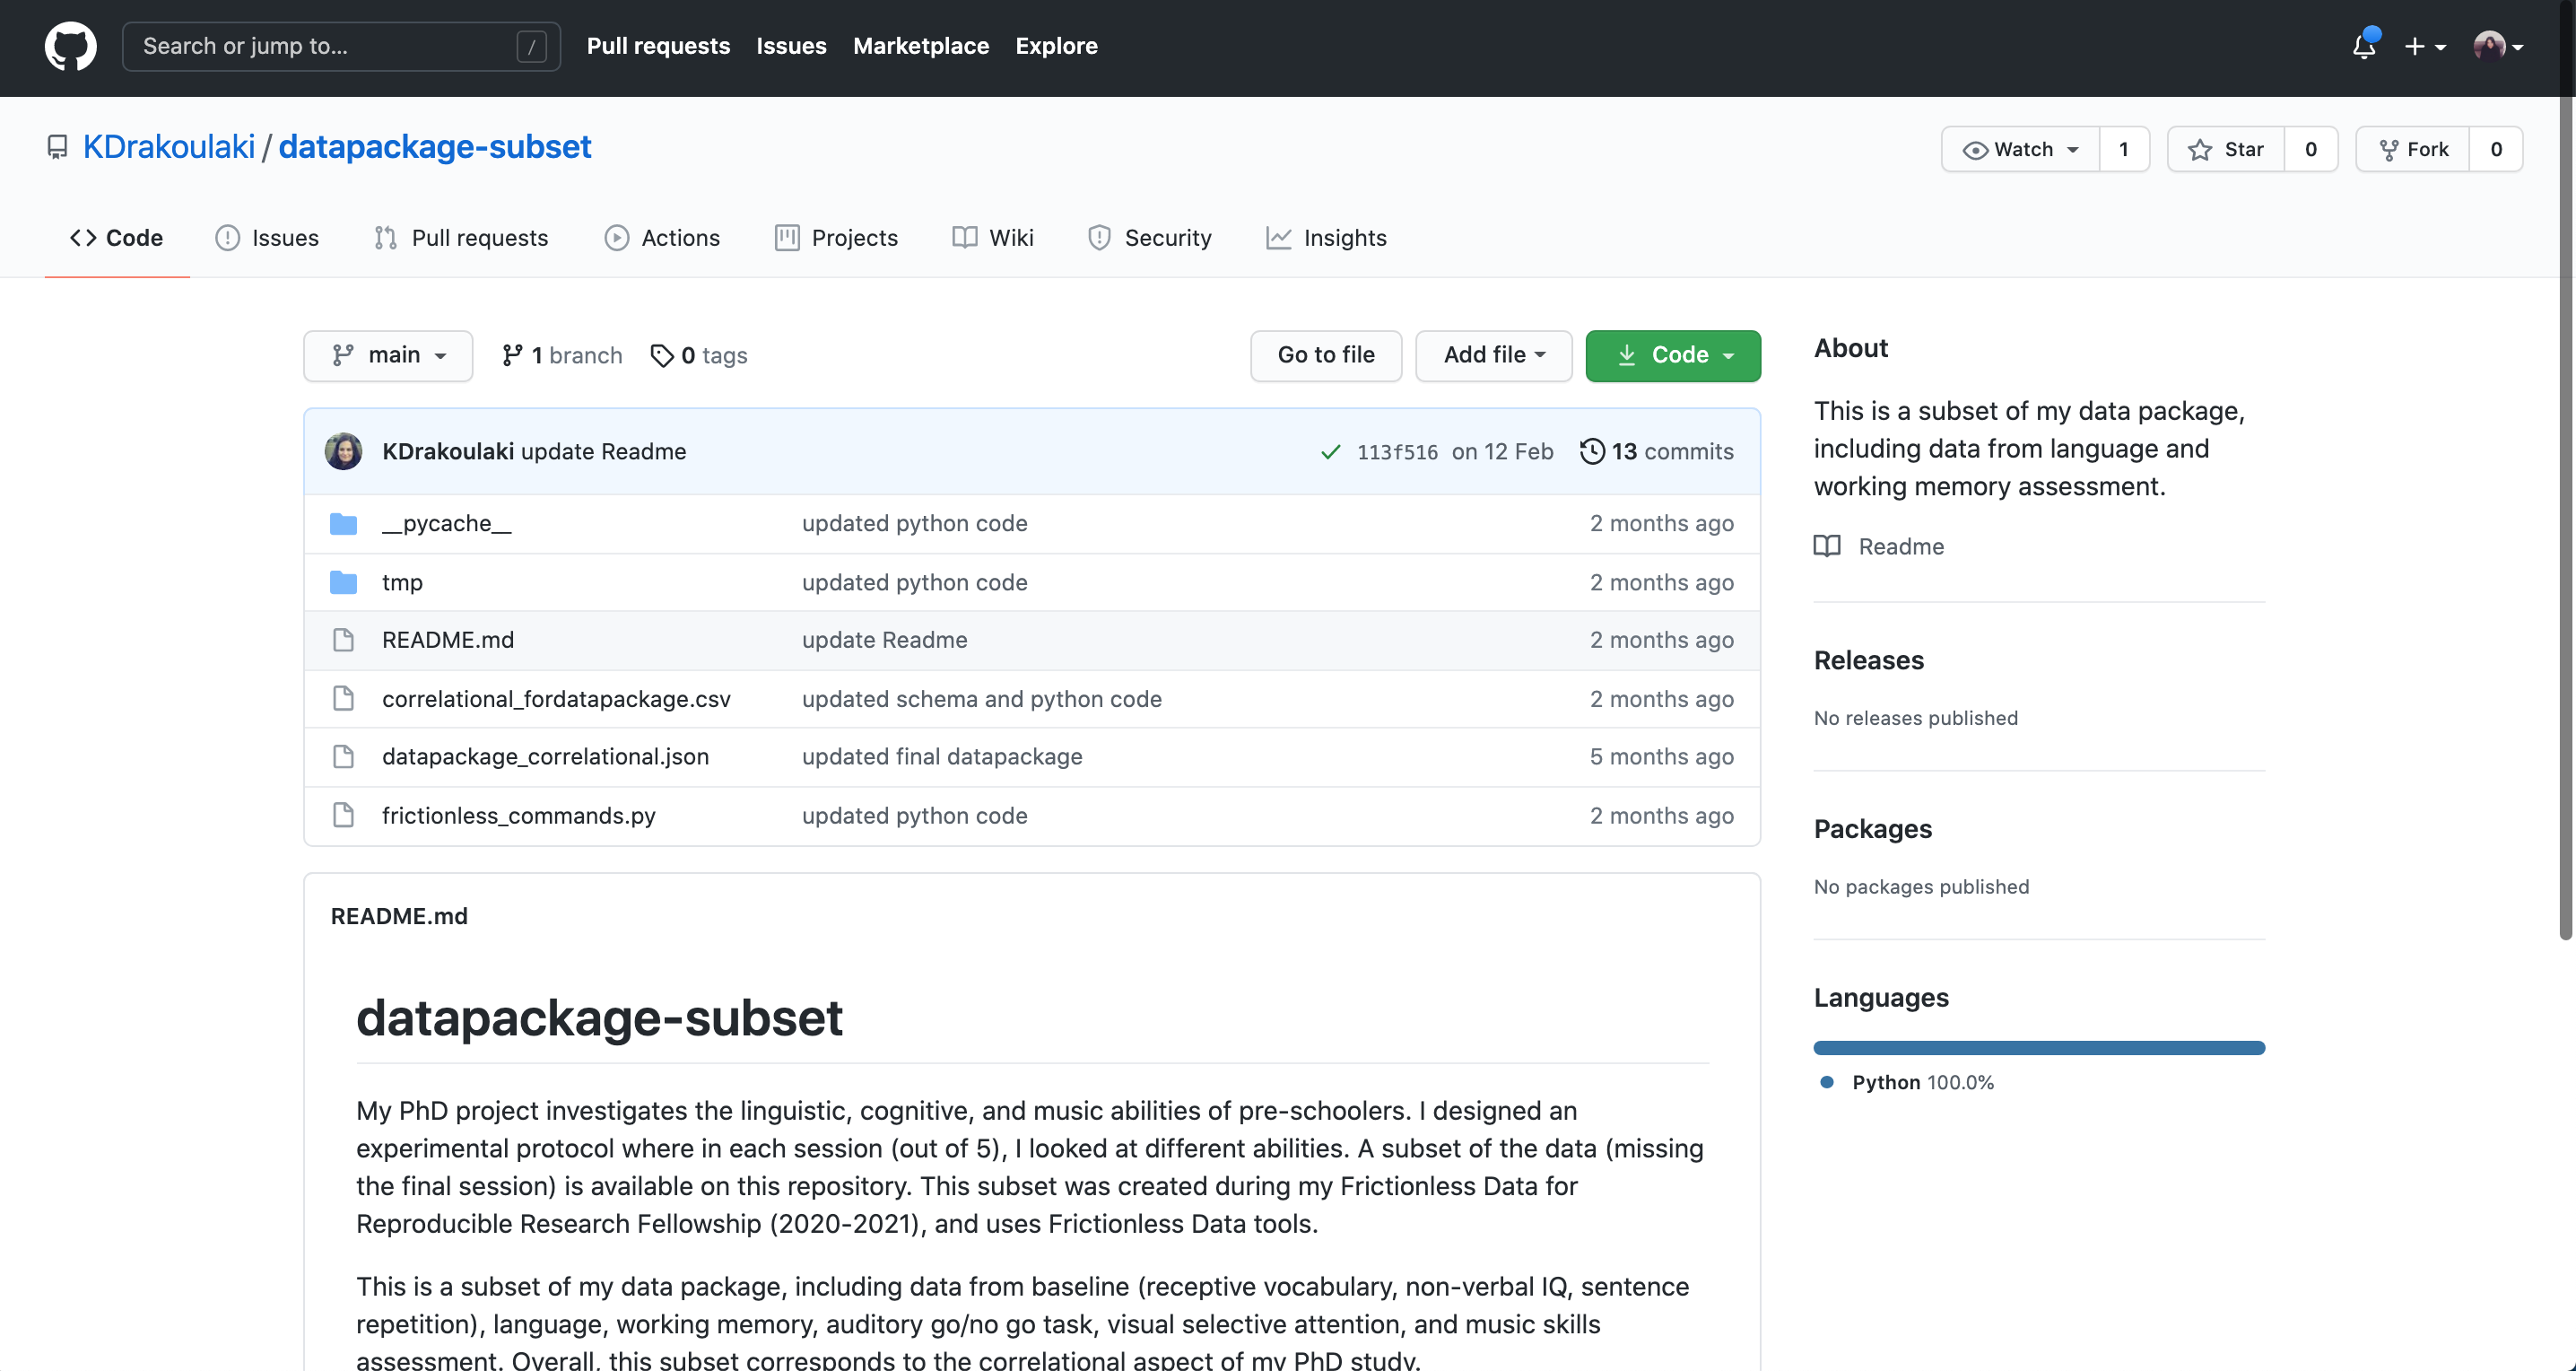Viewport: 2576px width, 1371px height.
Task: Open the user profile avatar menu
Action: click(x=2498, y=46)
